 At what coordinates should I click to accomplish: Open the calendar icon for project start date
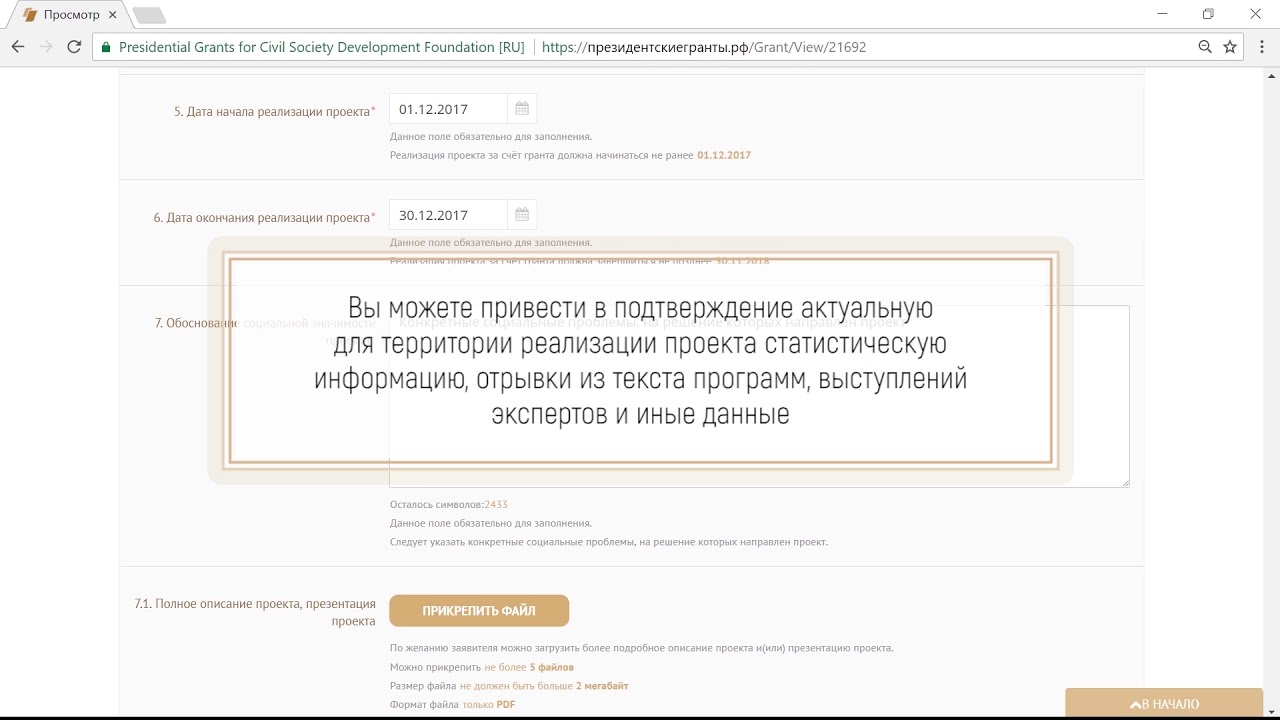click(522, 109)
